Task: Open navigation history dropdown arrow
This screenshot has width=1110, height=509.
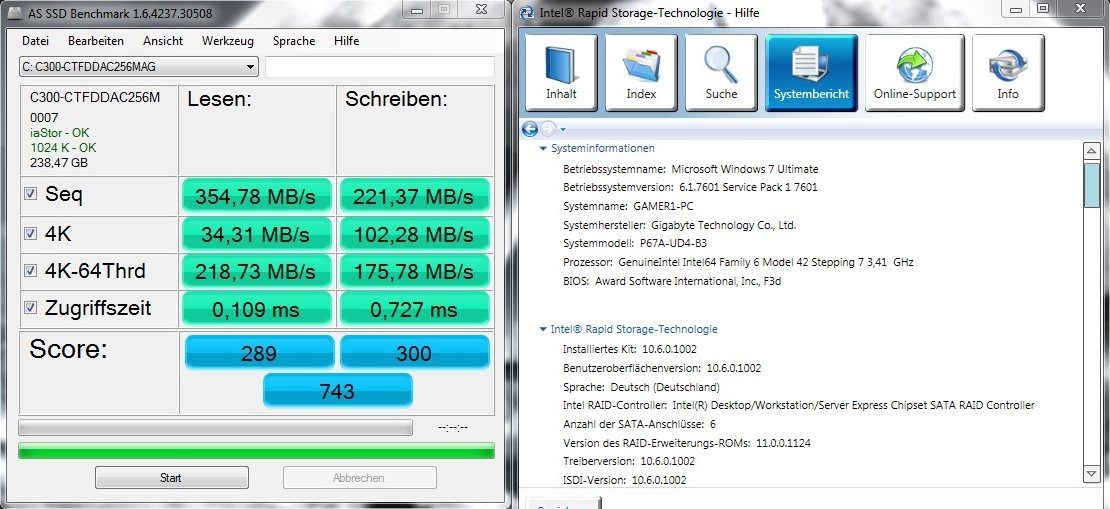Action: pyautogui.click(x=563, y=130)
